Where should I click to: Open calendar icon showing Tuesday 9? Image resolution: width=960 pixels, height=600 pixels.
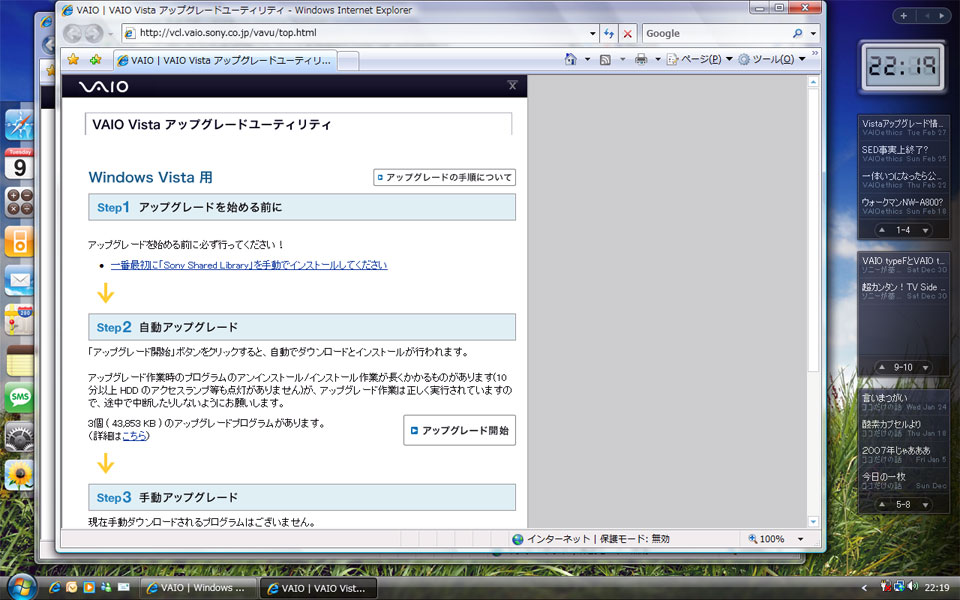coord(19,163)
